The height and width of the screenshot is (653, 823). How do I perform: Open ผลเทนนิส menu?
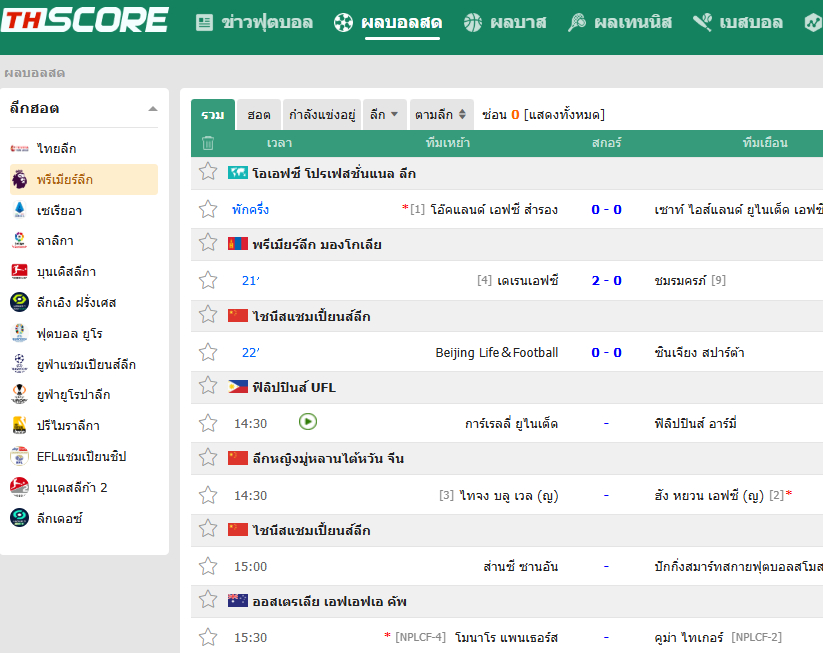tap(632, 23)
